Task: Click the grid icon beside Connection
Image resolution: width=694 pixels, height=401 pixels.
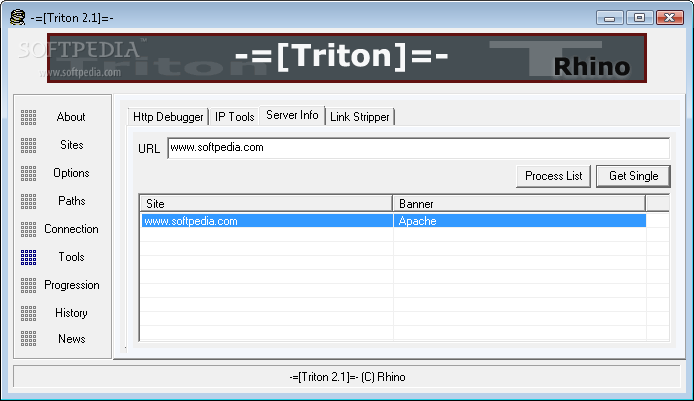Action: point(28,229)
